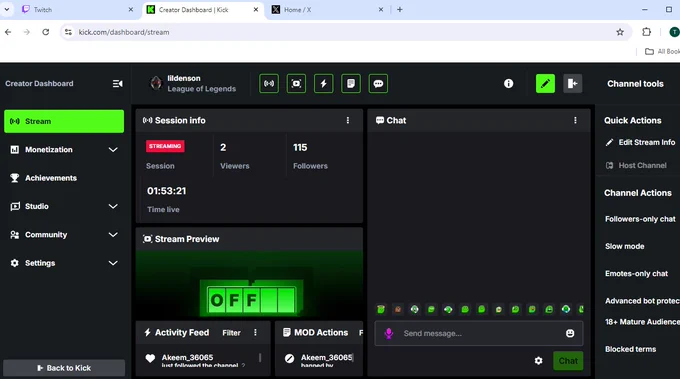Click the address bar showing kick.com/dashboard/stream

345,32
